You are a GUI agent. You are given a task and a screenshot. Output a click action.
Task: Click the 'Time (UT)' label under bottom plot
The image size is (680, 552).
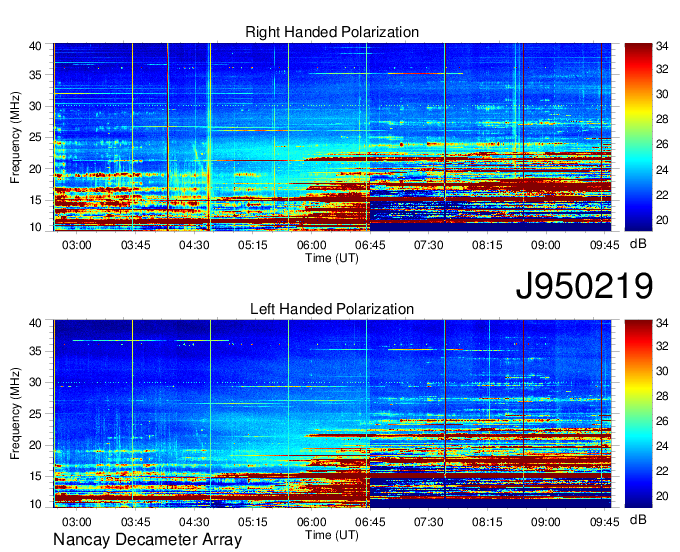click(x=332, y=535)
